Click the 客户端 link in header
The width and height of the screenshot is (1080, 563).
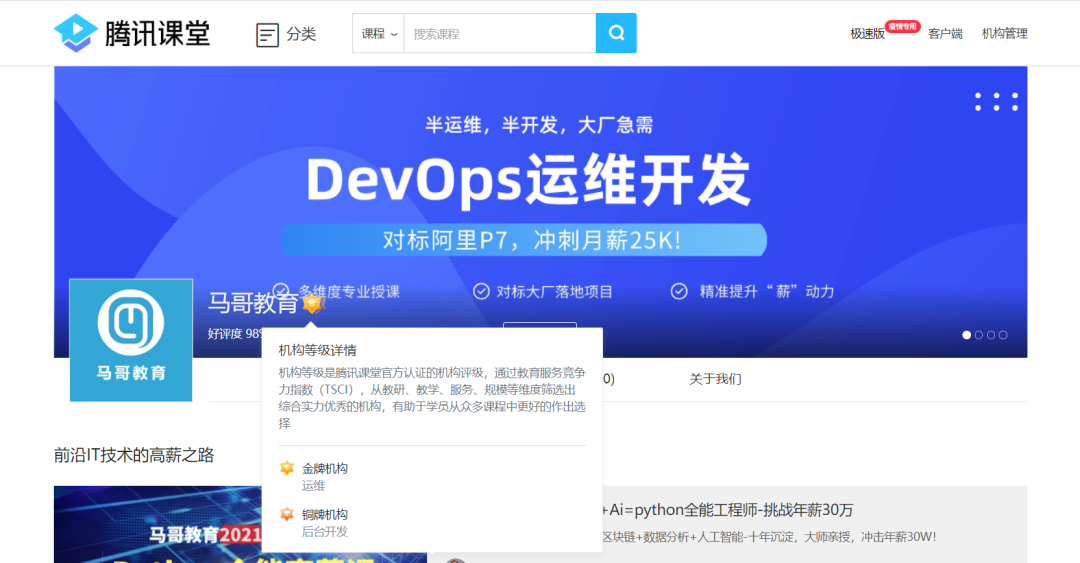point(945,34)
